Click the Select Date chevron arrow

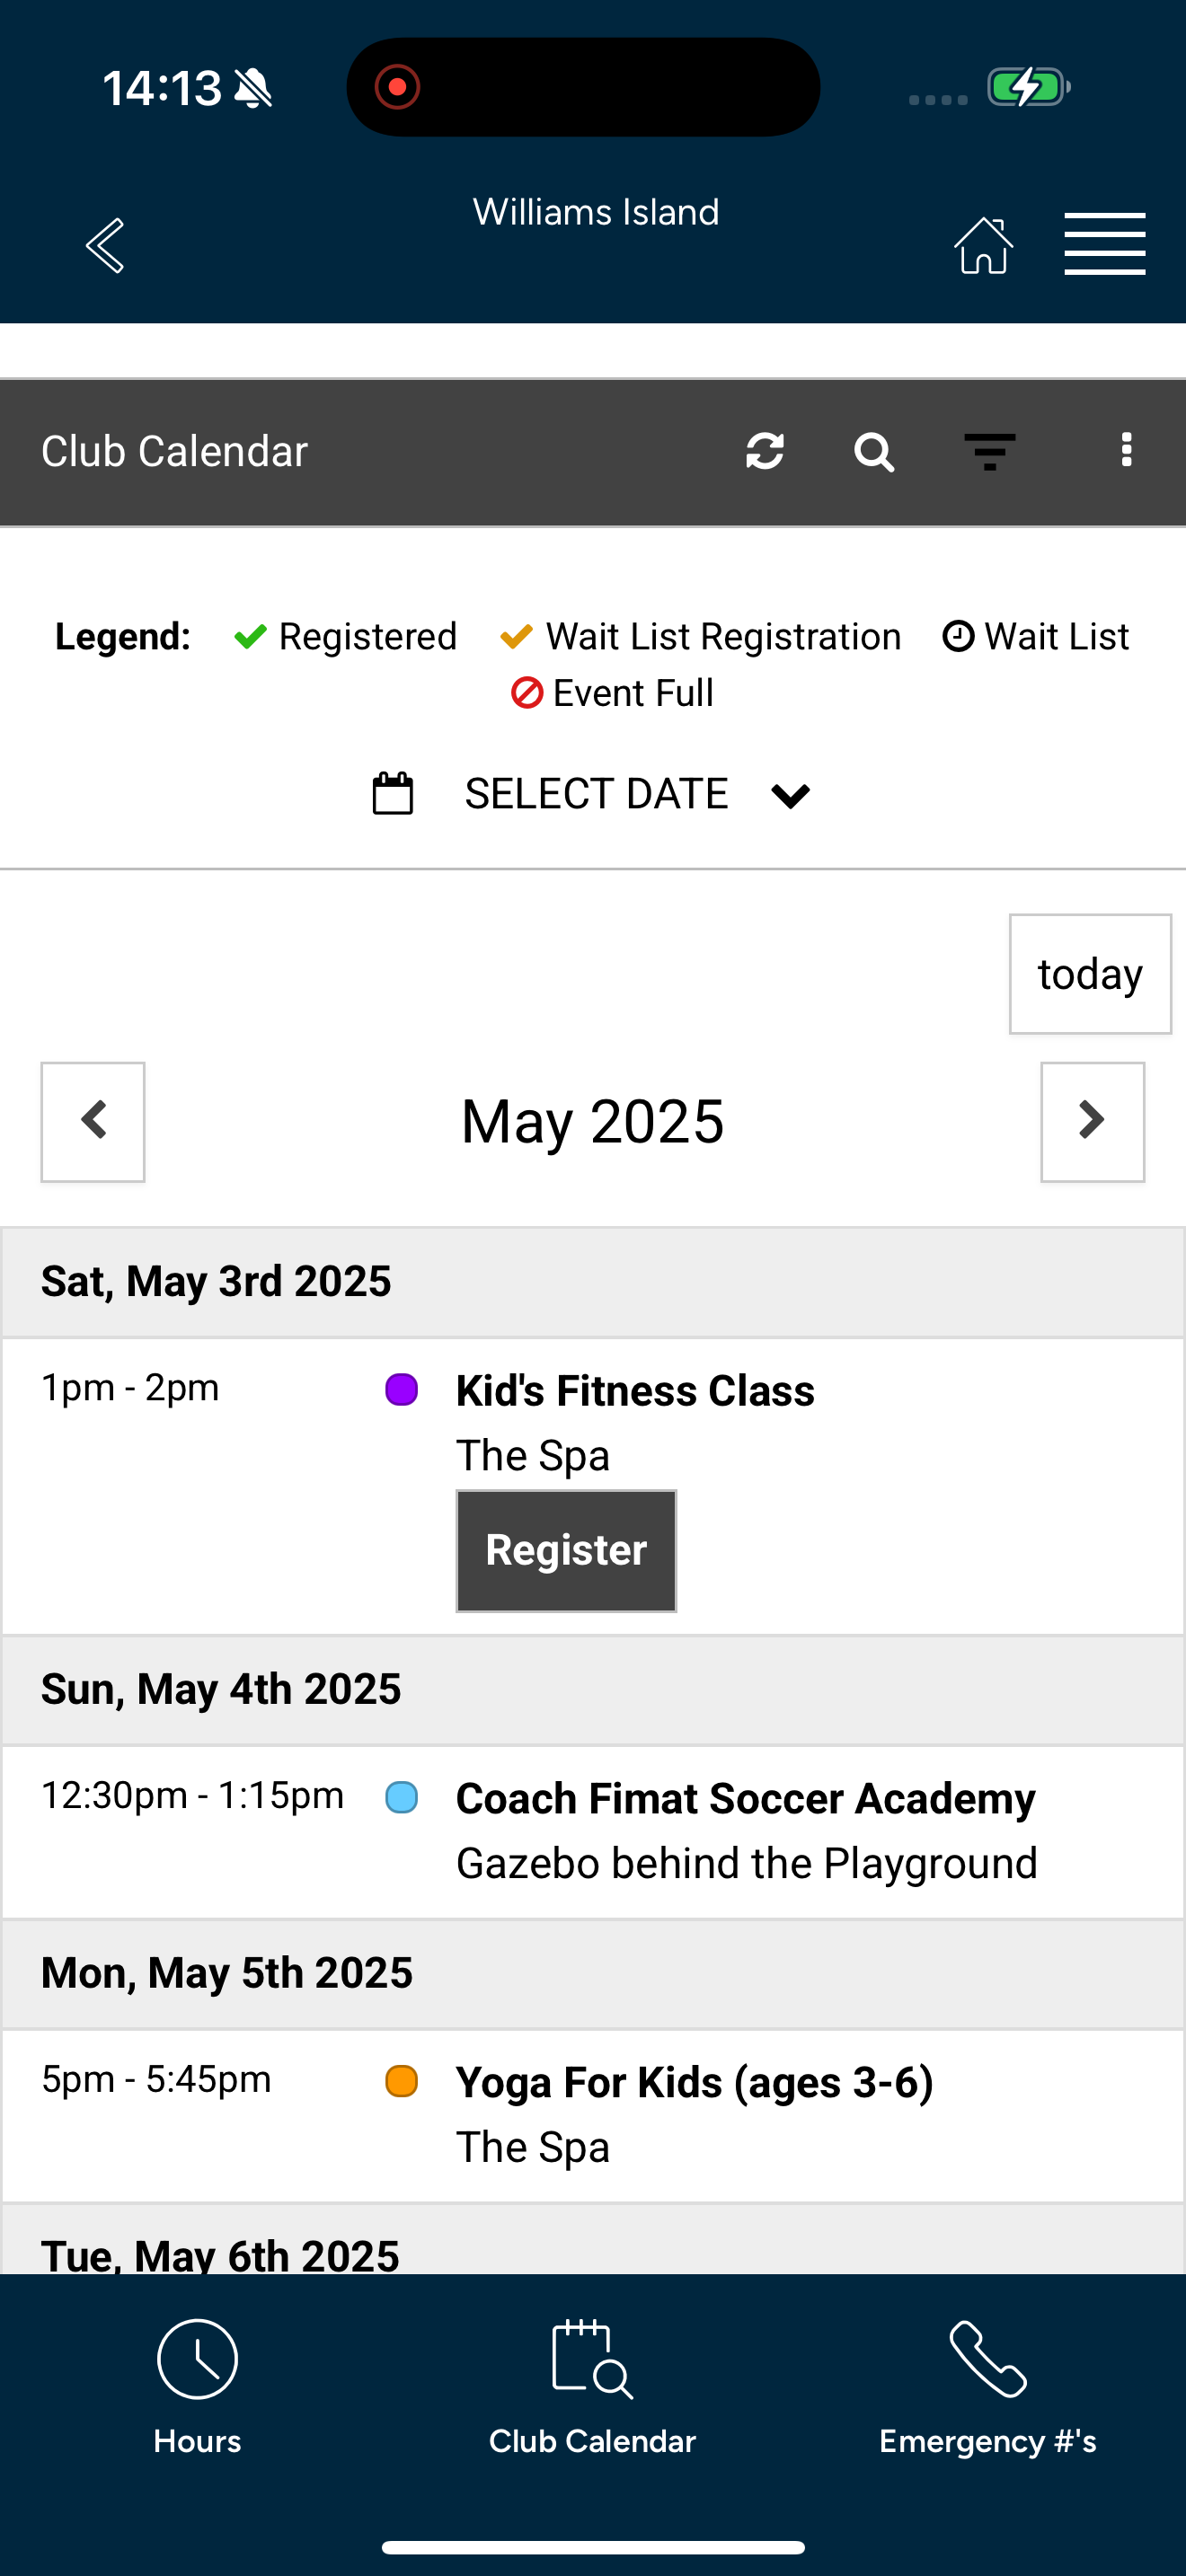(791, 796)
